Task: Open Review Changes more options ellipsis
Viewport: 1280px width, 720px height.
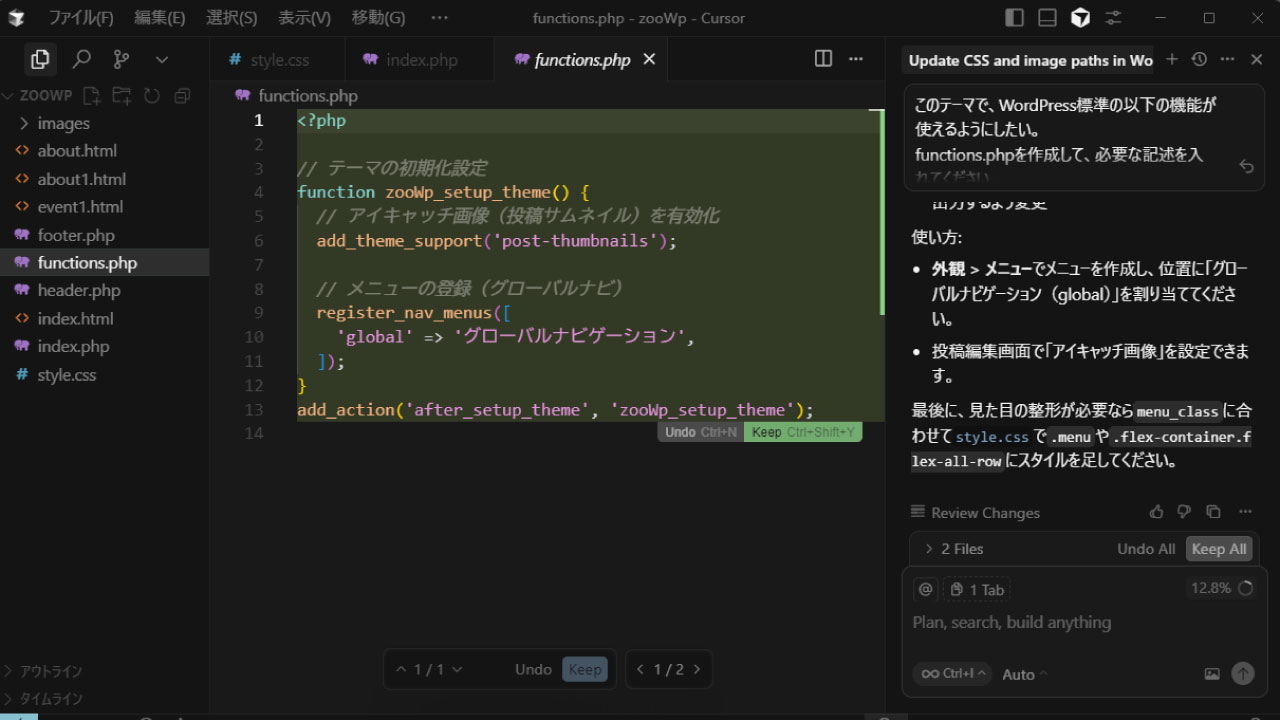Action: tap(1245, 512)
